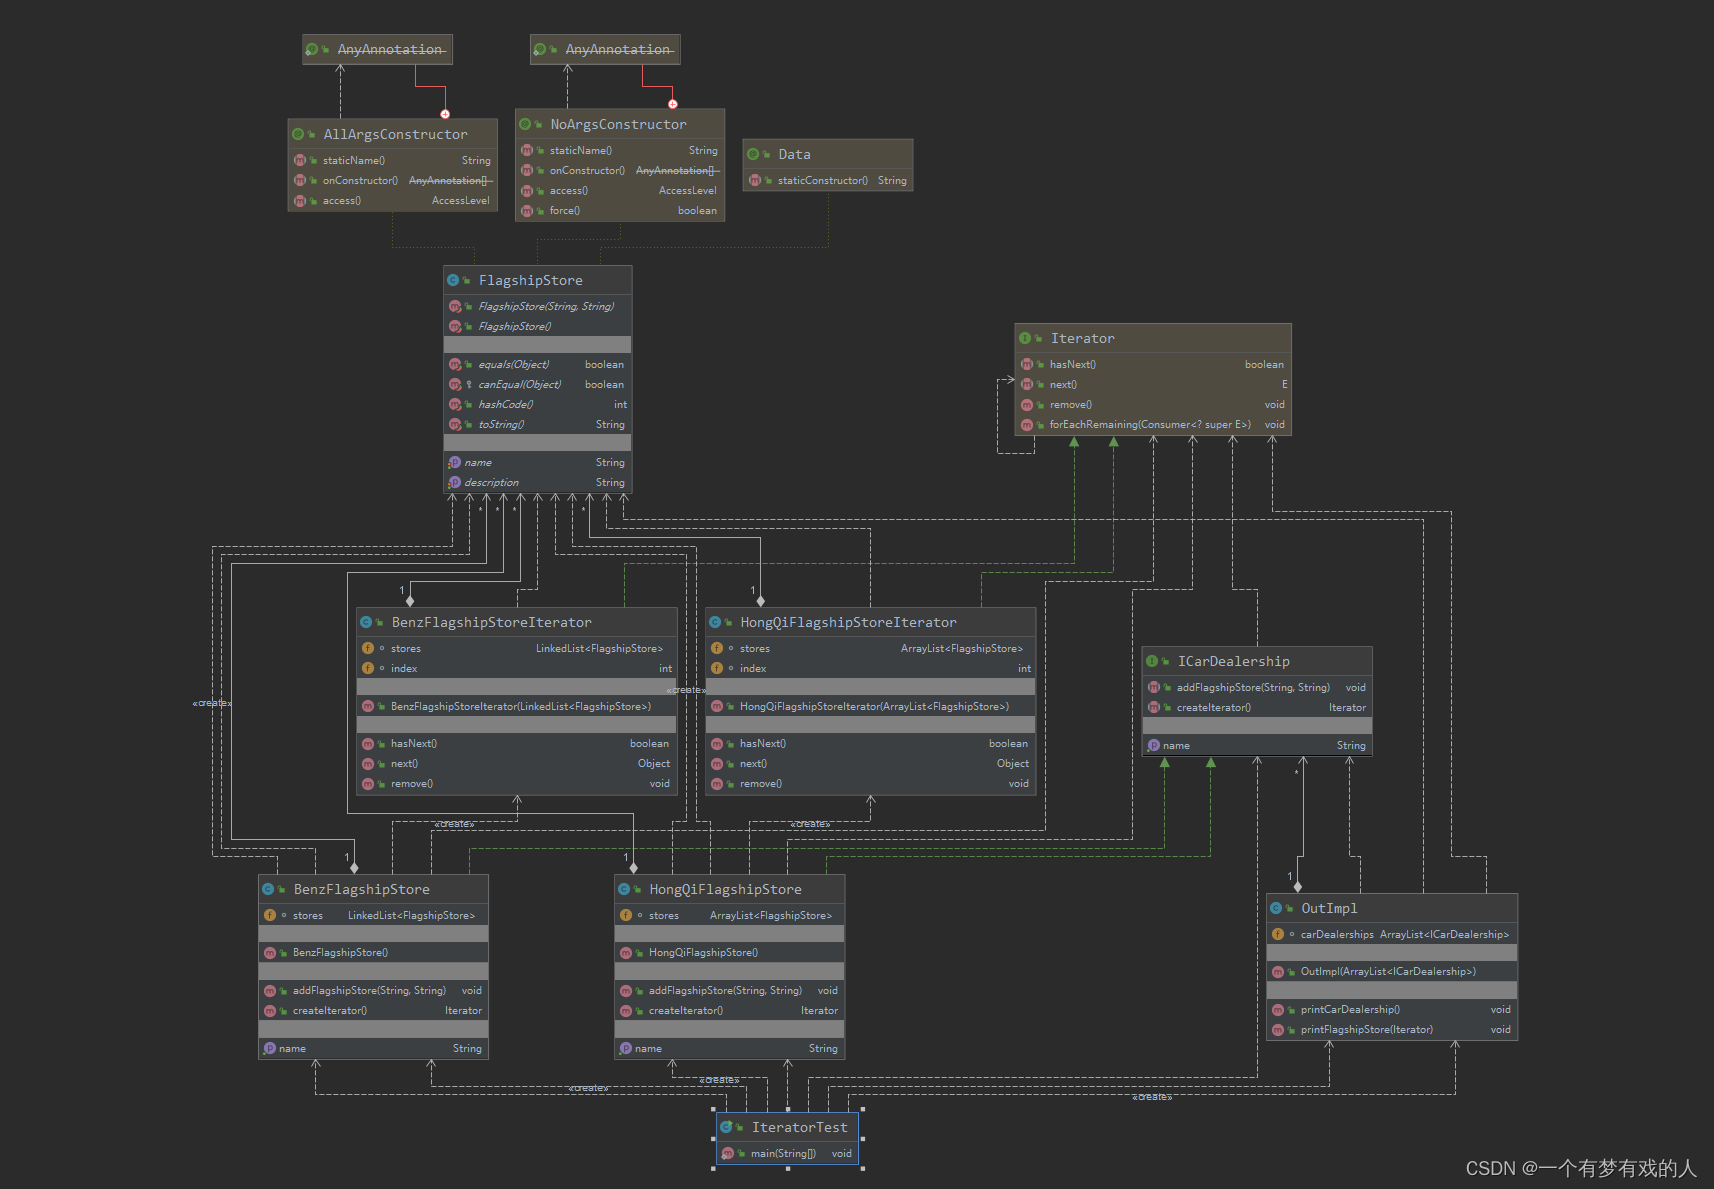Click the method icon beside main(String[]) in IteratorTest
The image size is (1714, 1189).
pyautogui.click(x=727, y=1153)
